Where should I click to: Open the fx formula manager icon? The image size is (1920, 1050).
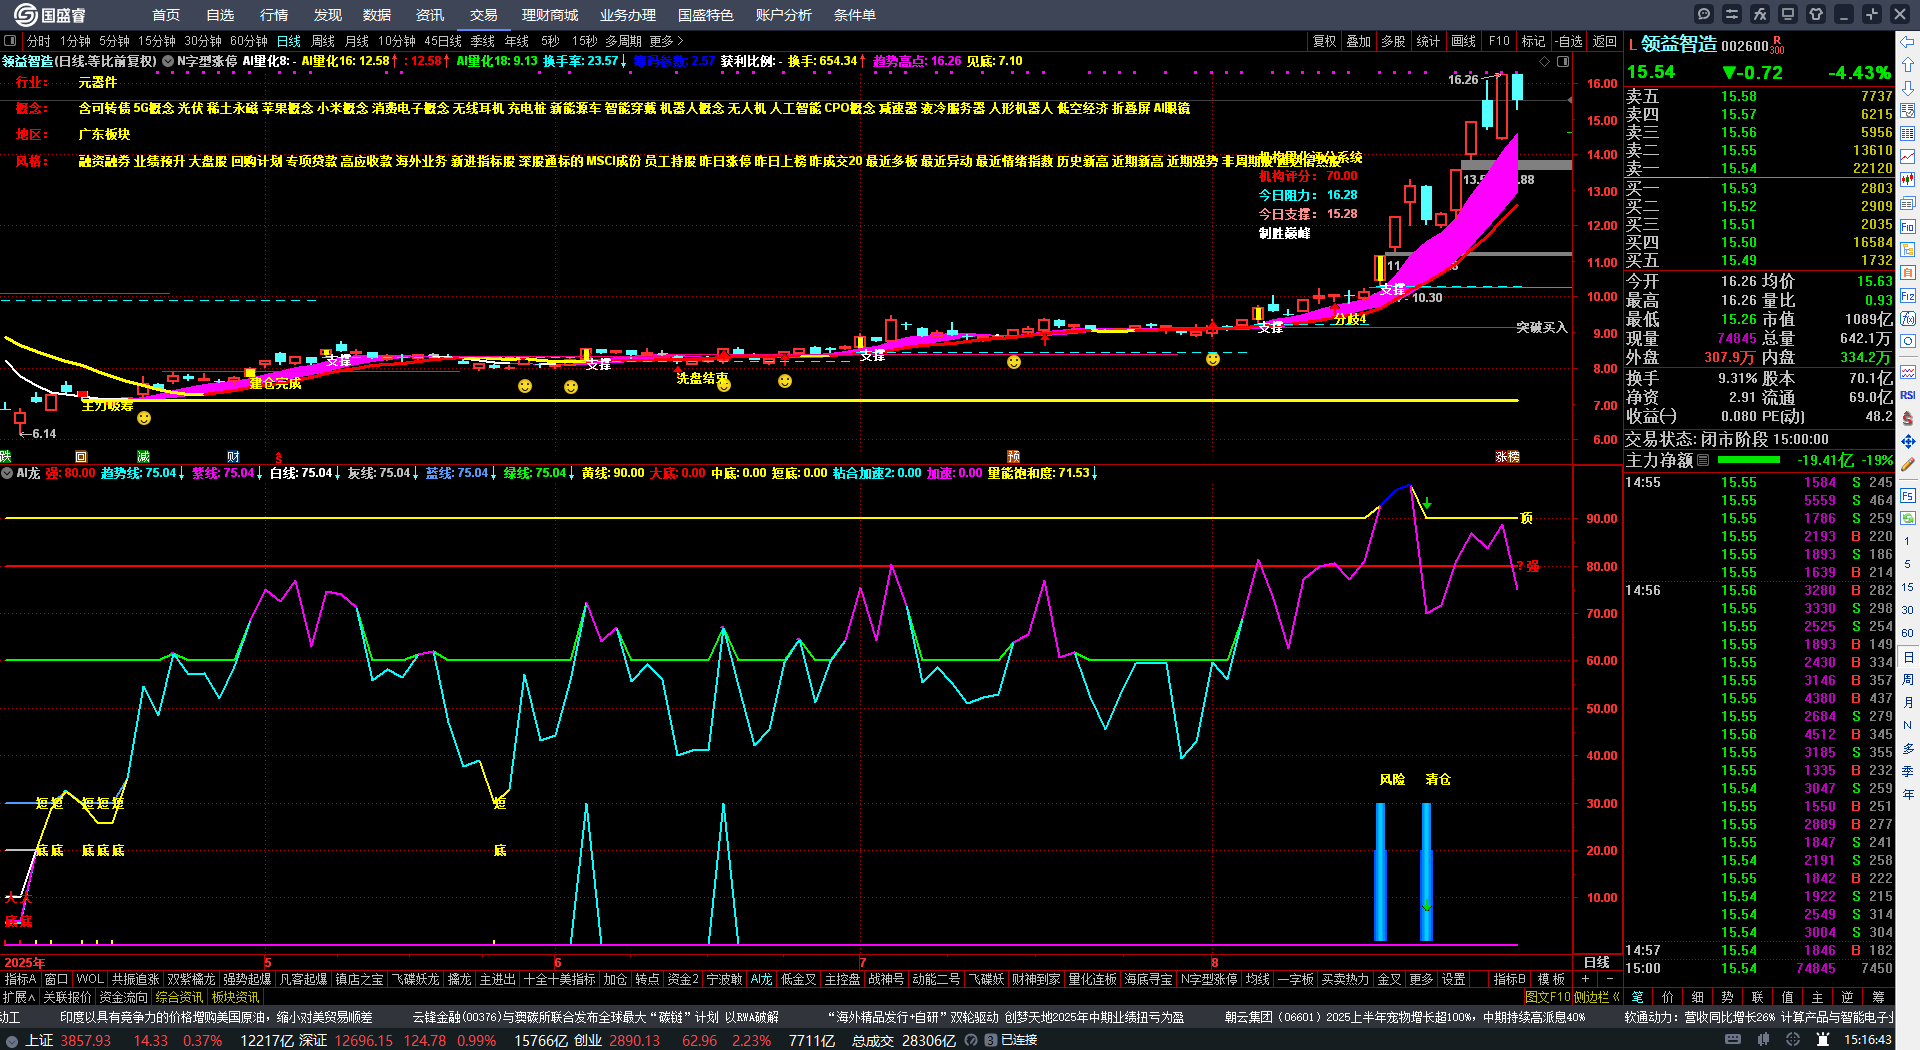coord(1760,14)
